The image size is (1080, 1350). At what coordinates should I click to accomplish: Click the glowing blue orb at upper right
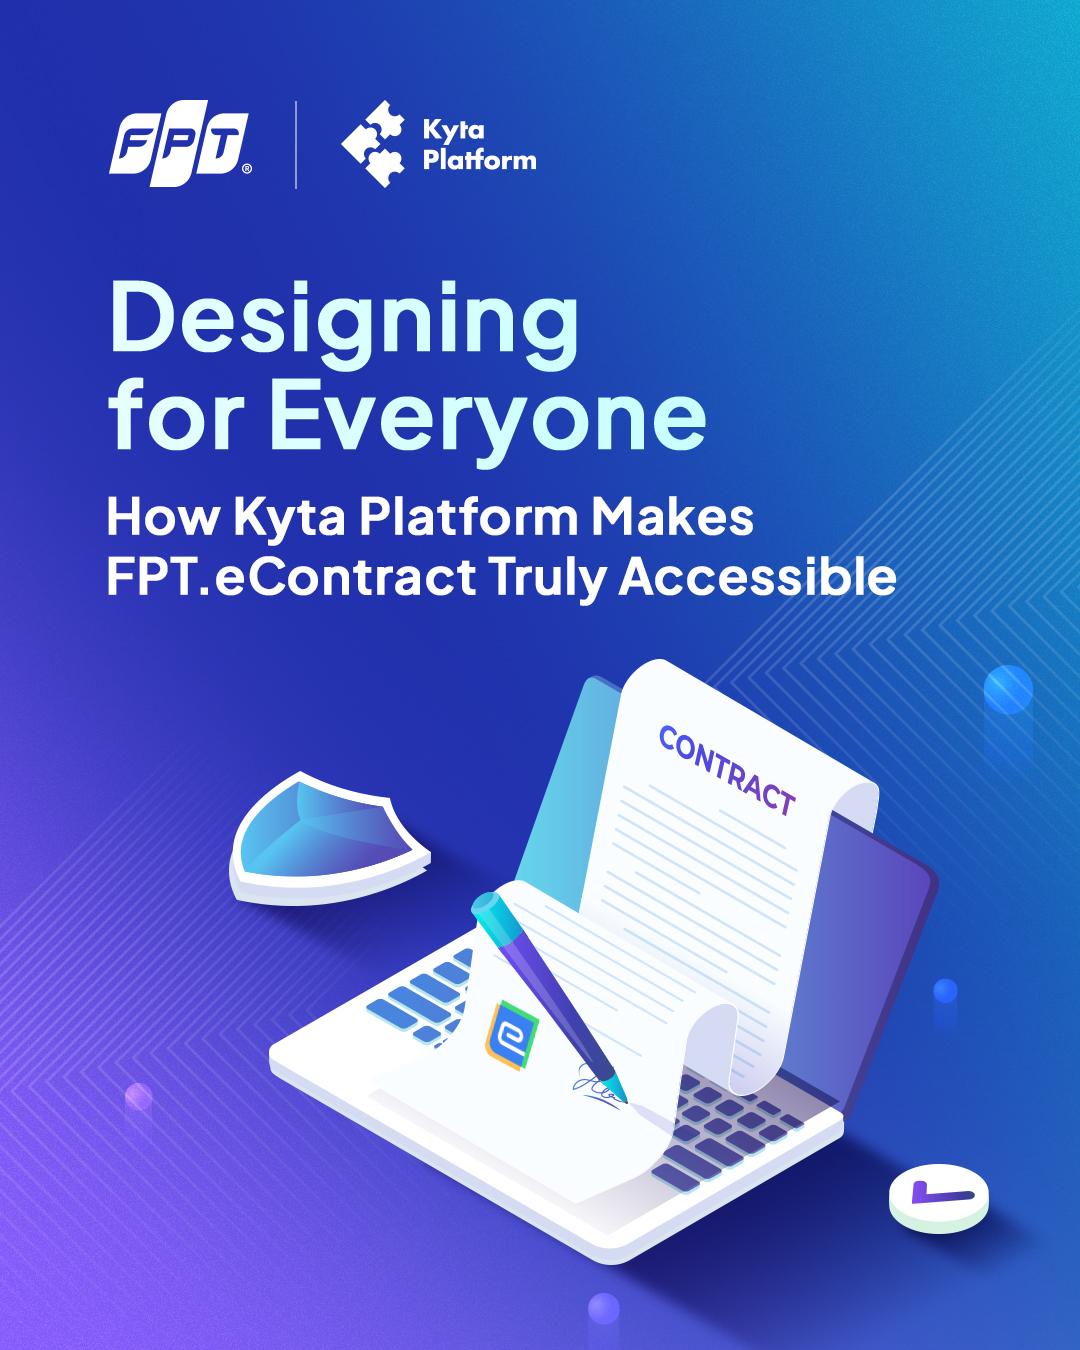pyautogui.click(x=1008, y=690)
